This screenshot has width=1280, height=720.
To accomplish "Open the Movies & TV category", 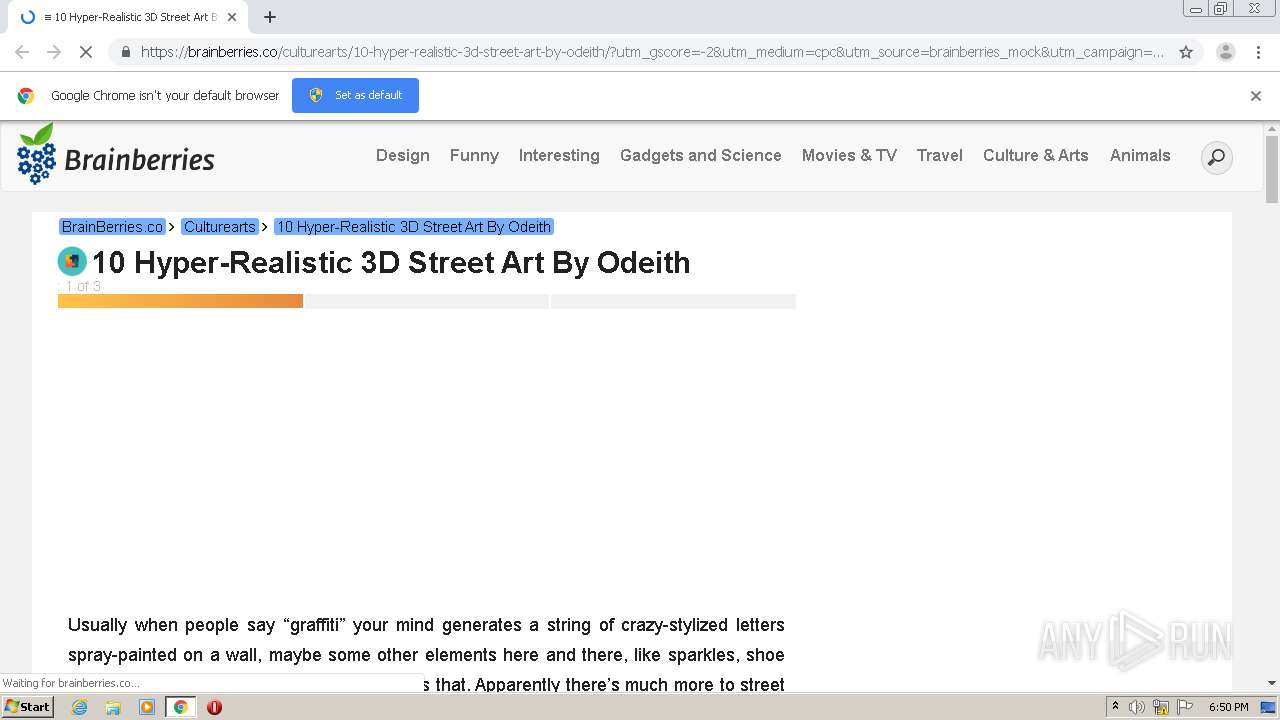I will point(849,155).
